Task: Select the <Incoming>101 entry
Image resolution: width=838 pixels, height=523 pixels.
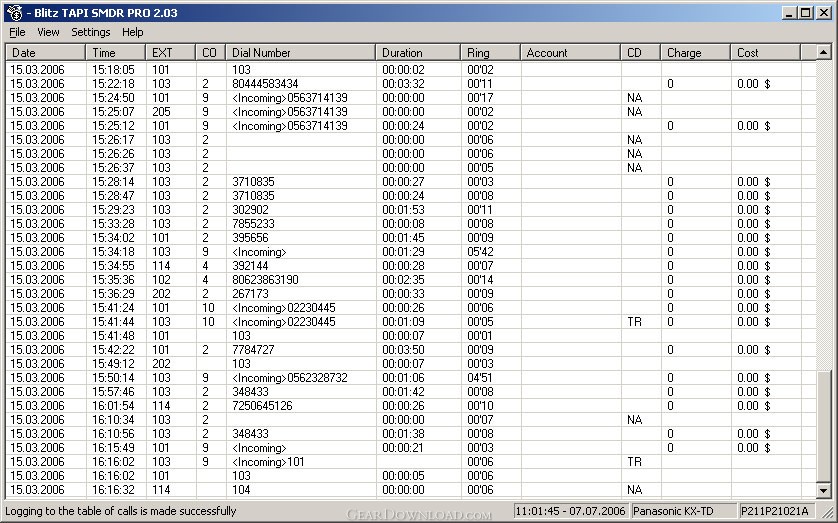Action: click(x=268, y=462)
